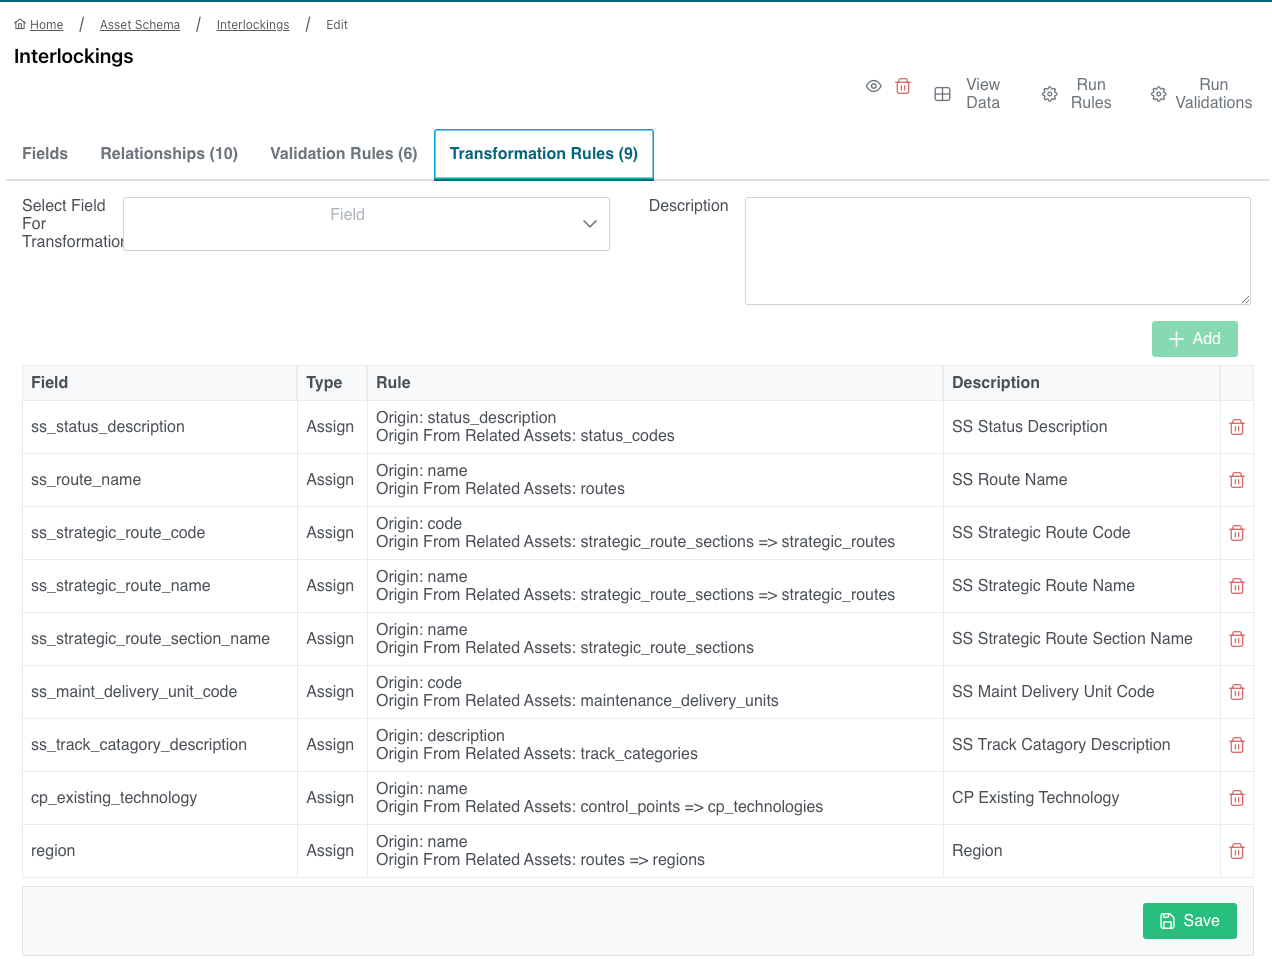The height and width of the screenshot is (972, 1272).
Task: Remove the ss_maint_delivery_unit_code rule
Action: pyautogui.click(x=1236, y=692)
